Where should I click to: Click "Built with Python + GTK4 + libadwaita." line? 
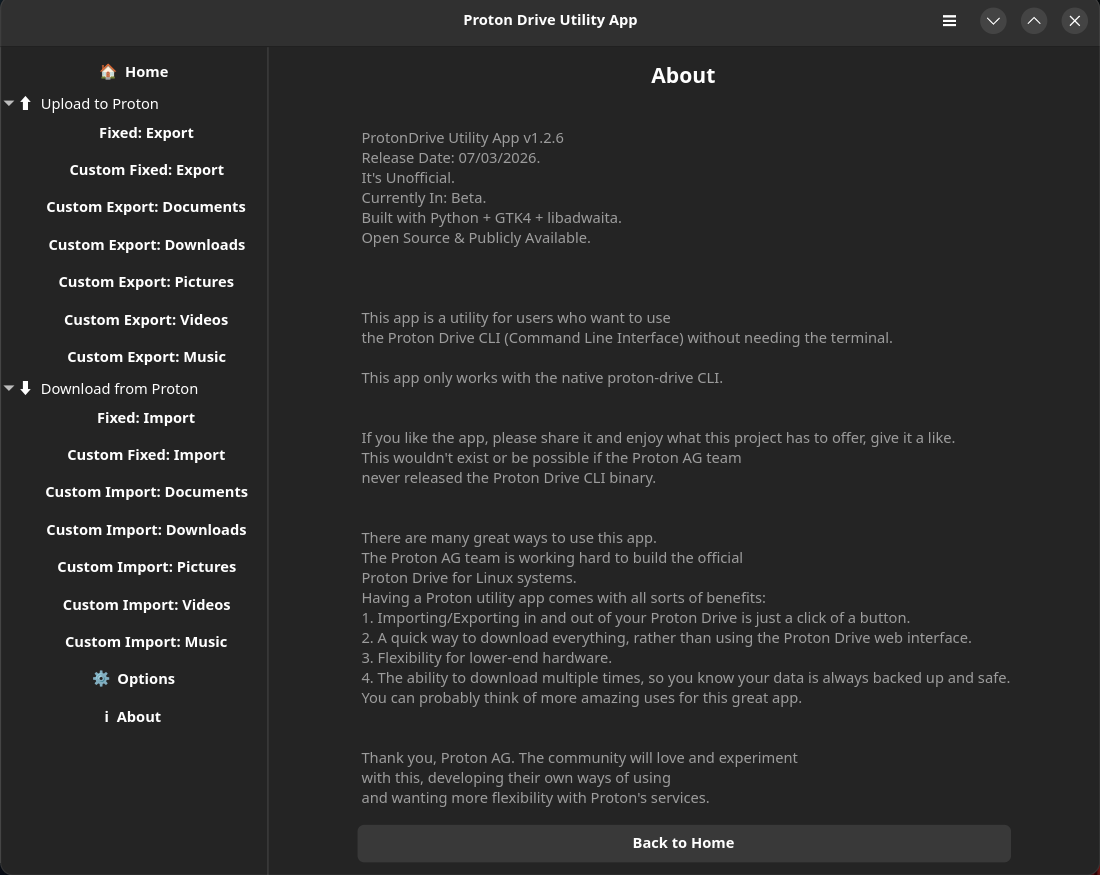(491, 218)
